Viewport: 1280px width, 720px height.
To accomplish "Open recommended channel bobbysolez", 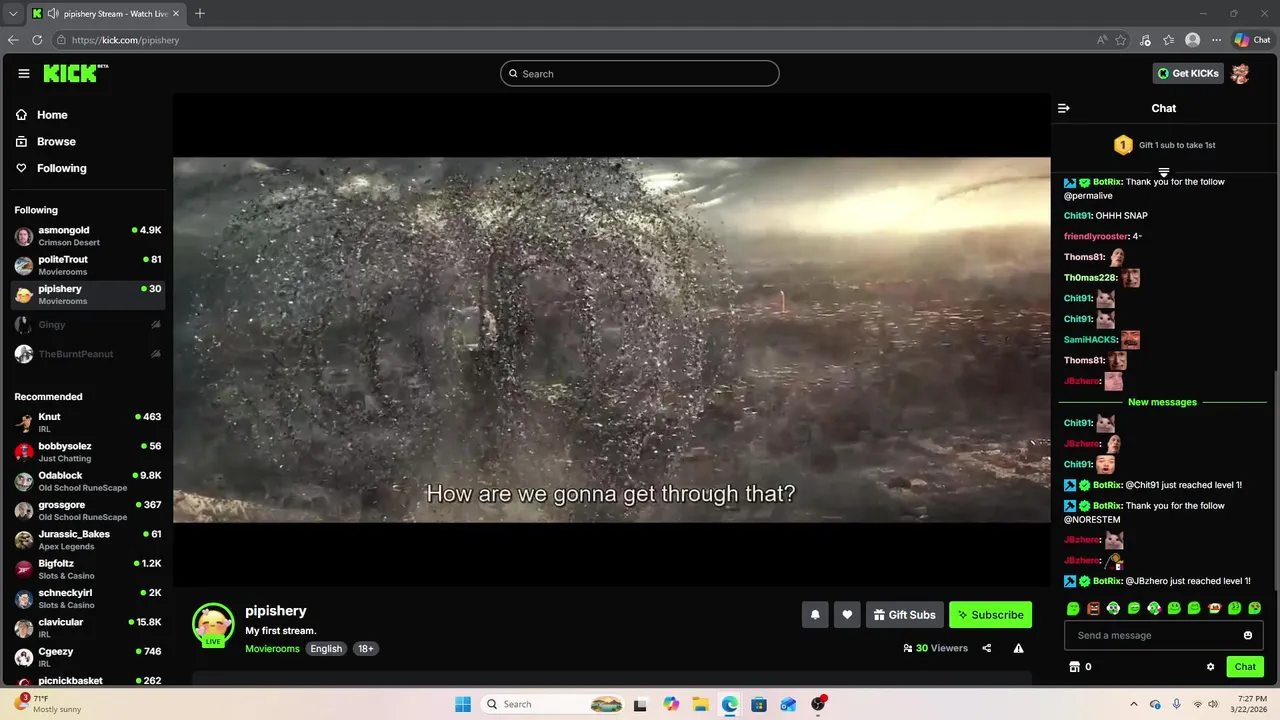I will (88, 451).
